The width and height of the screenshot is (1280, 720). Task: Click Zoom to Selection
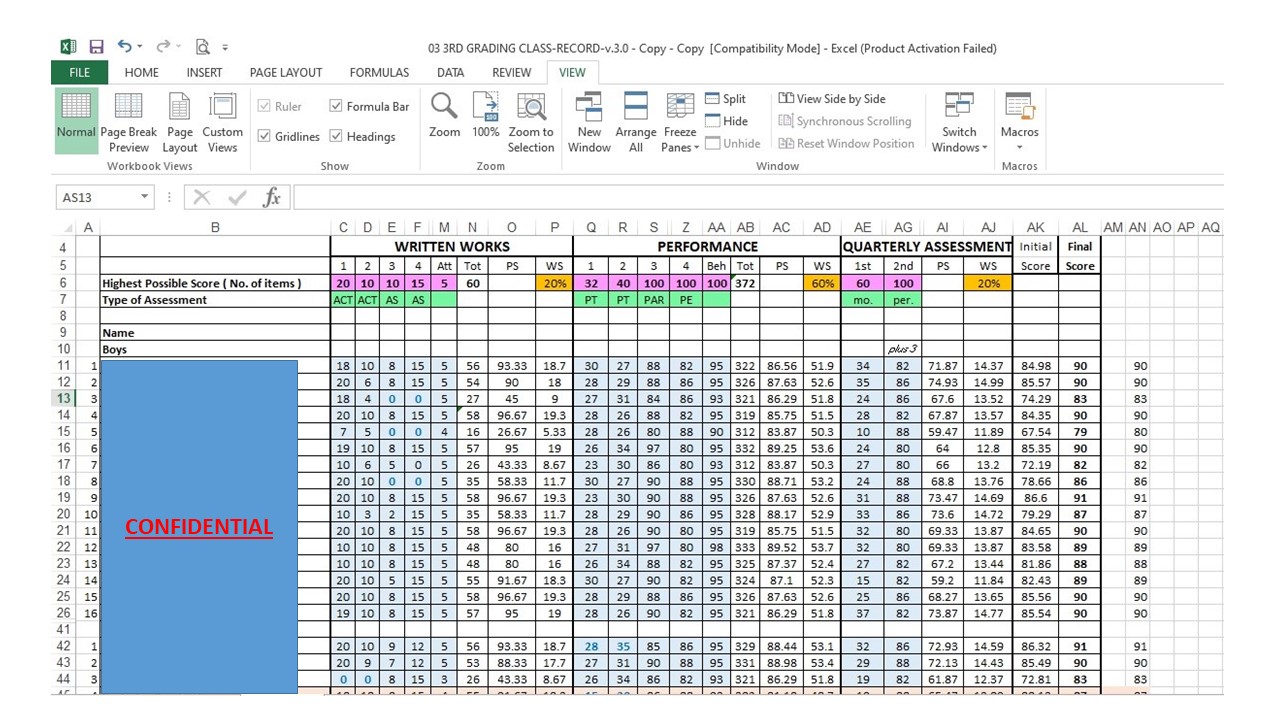[531, 122]
